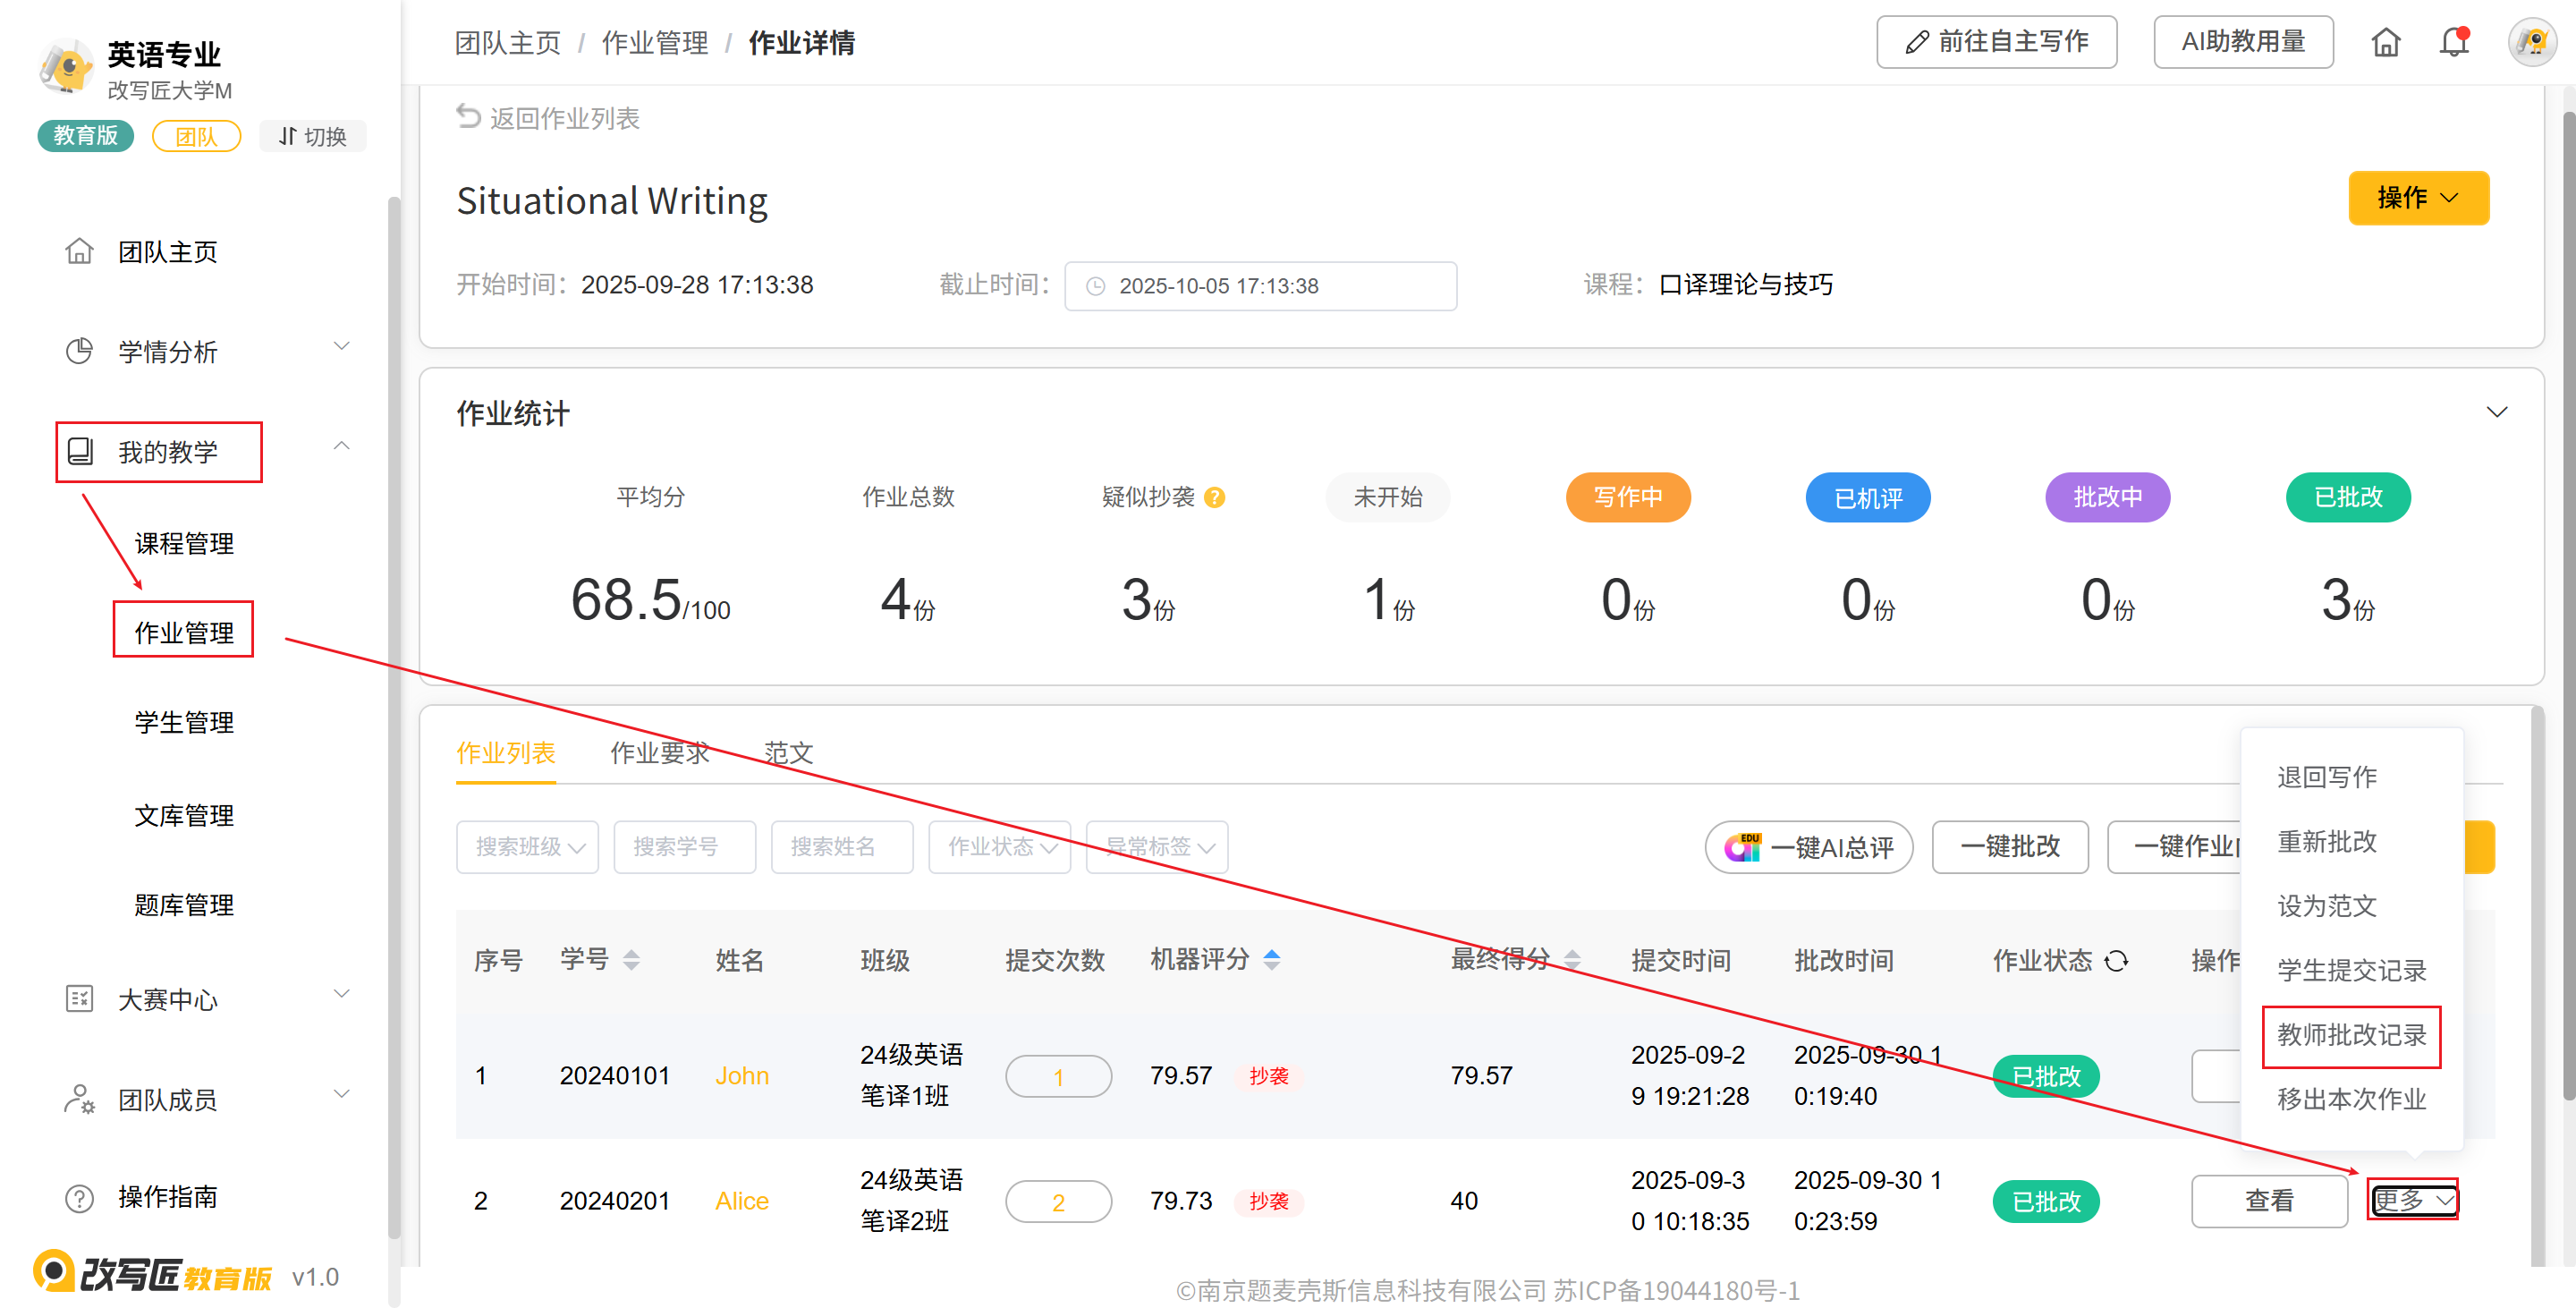Switch to the 作业要求 tab

pos(659,753)
